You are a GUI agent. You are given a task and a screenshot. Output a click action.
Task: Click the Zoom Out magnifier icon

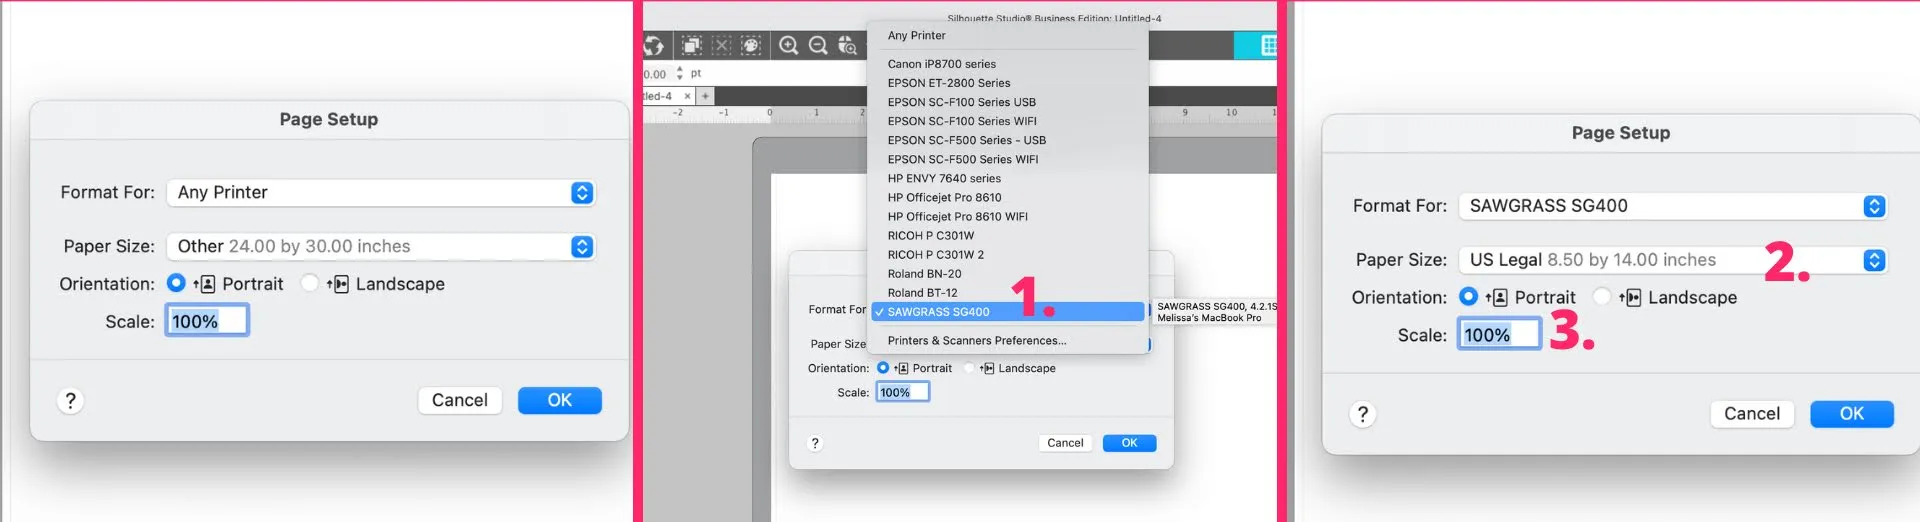(x=818, y=45)
